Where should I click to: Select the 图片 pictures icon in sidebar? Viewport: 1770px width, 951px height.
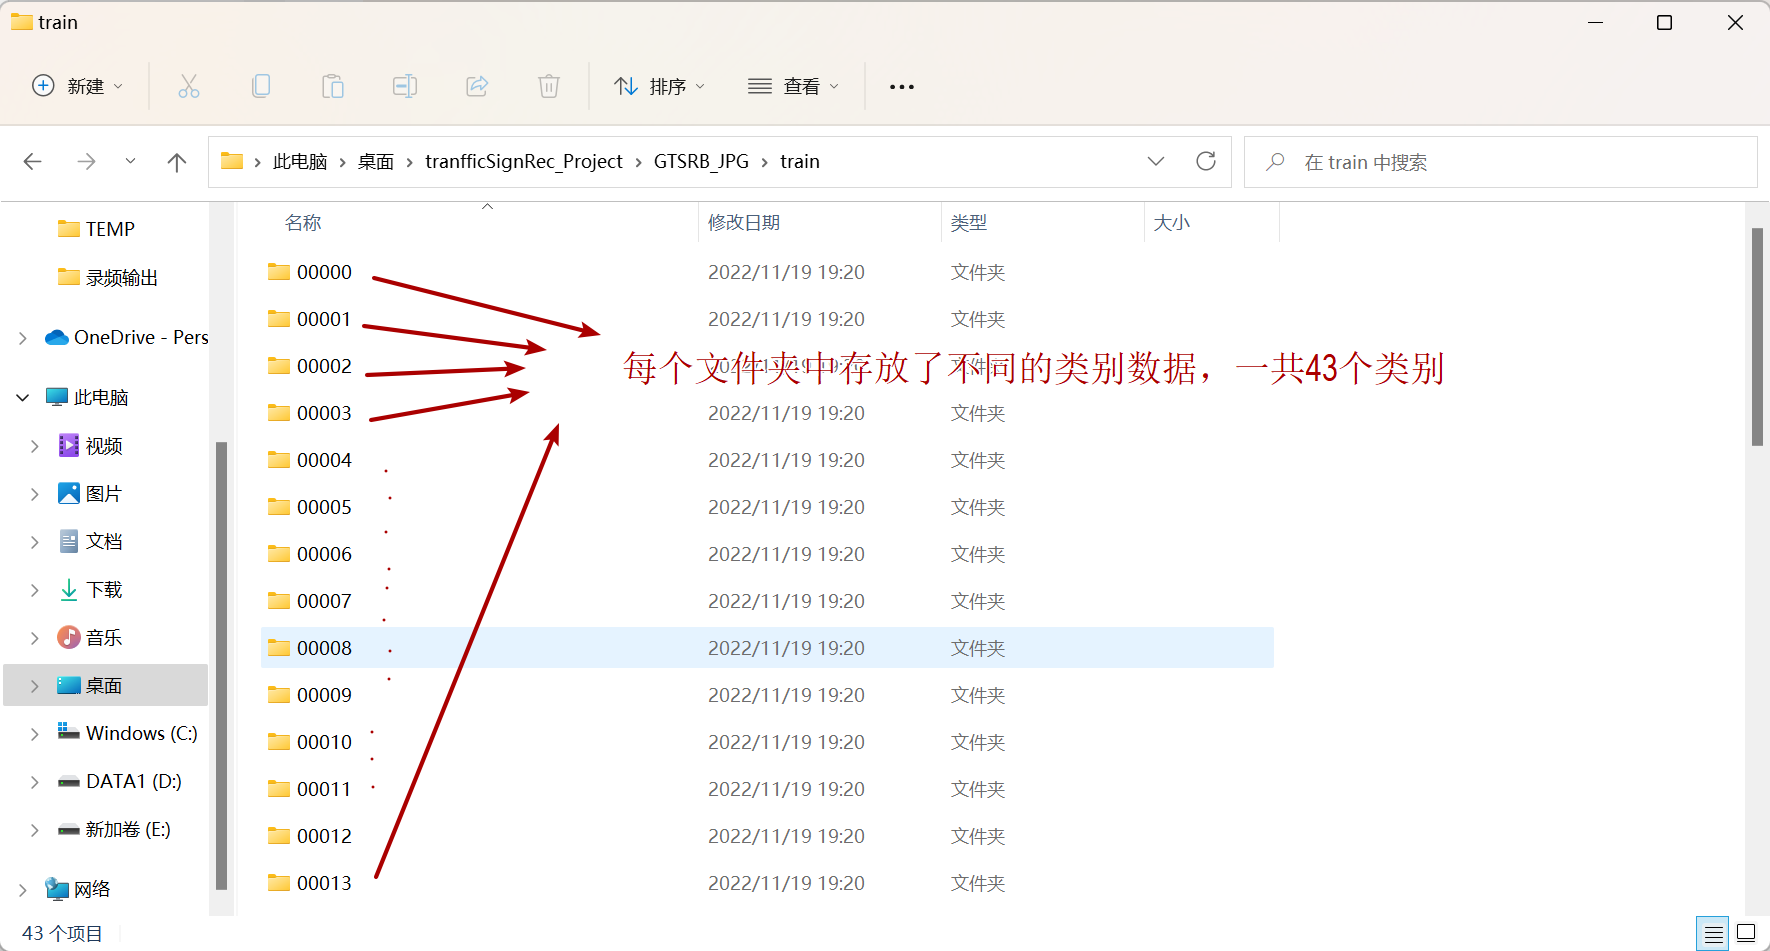click(69, 494)
